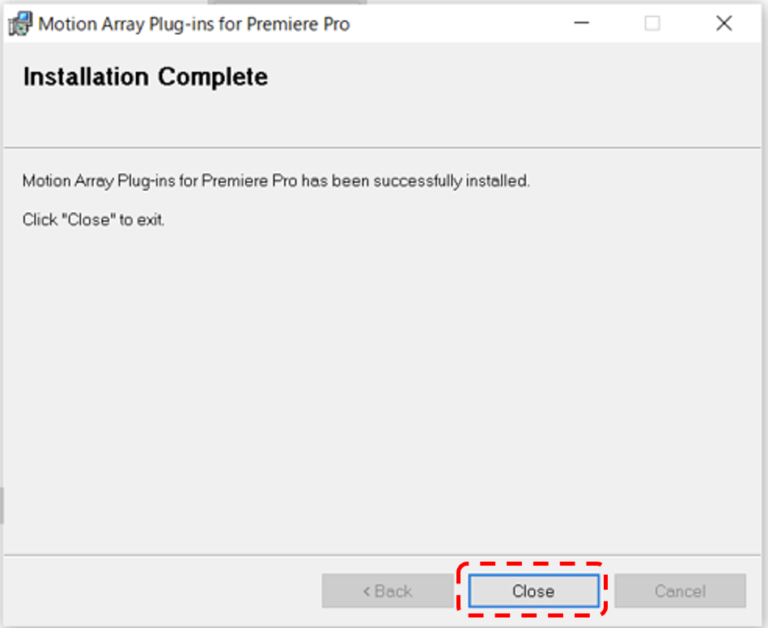Click the grey bar above the title bar
This screenshot has height=628, width=768.
tap(287, 2)
